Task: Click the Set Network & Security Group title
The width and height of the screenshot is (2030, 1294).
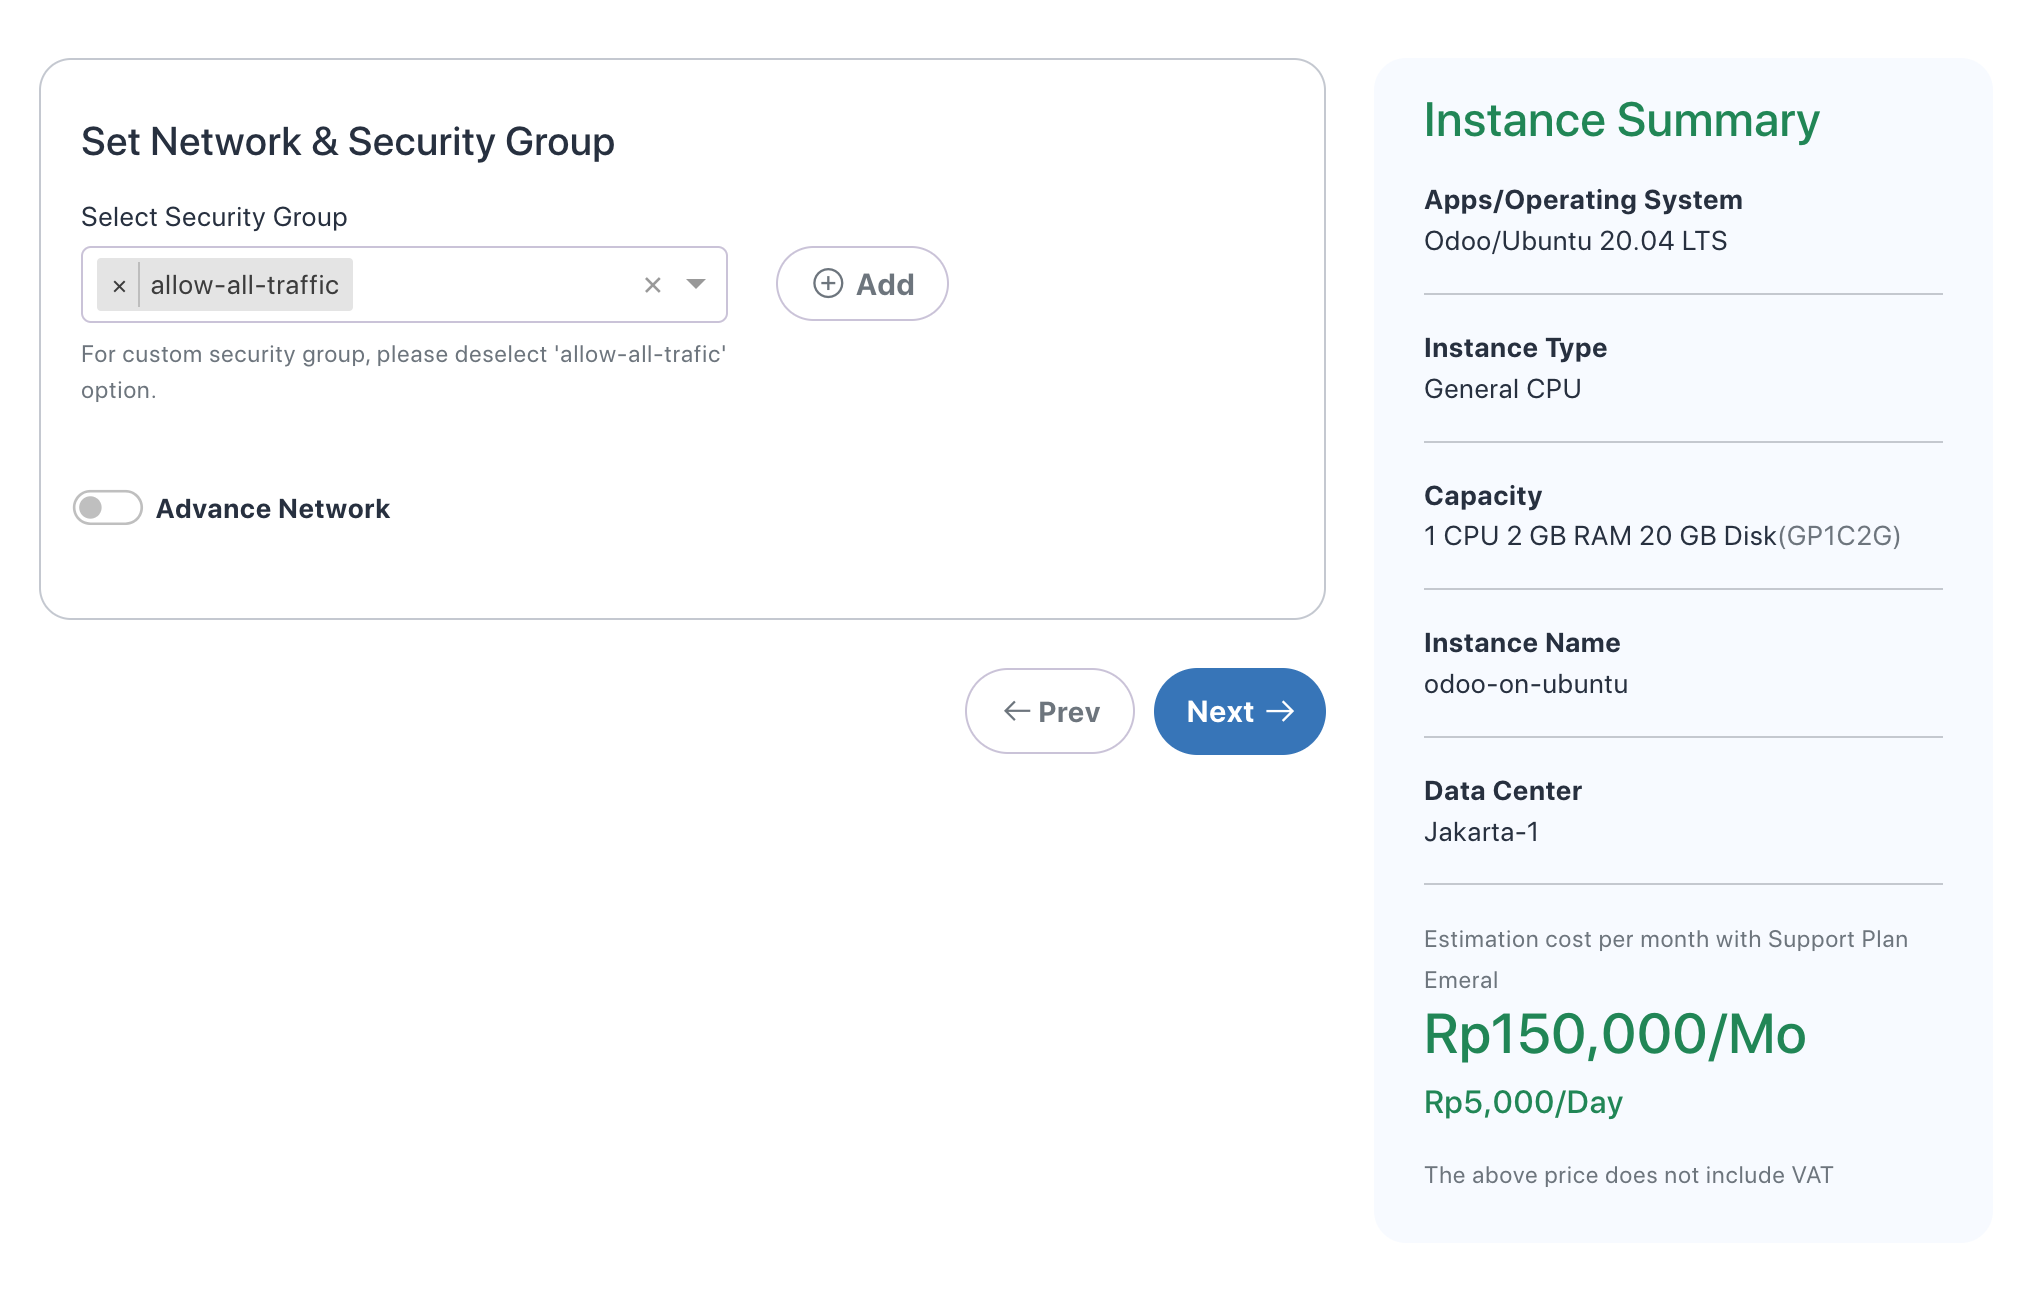Action: click(x=348, y=141)
